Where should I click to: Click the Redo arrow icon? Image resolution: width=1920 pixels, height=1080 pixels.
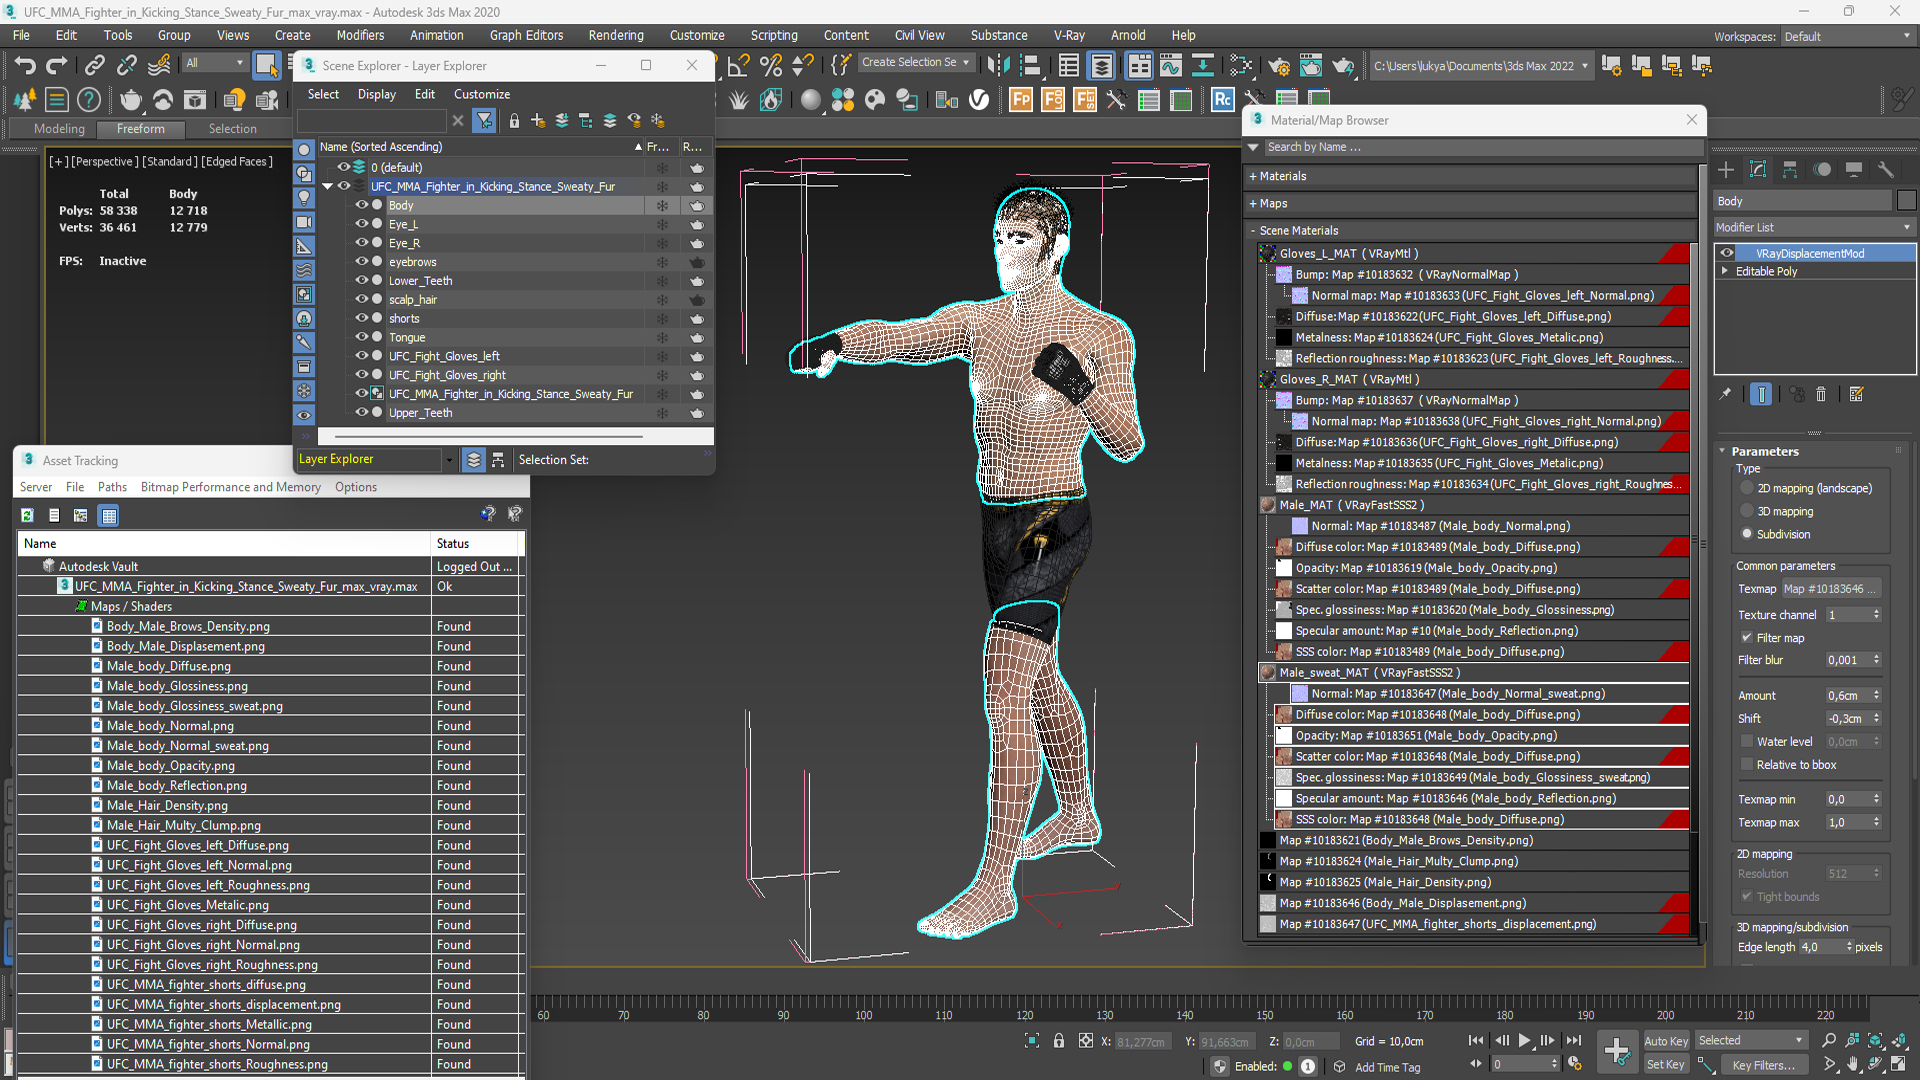(57, 66)
